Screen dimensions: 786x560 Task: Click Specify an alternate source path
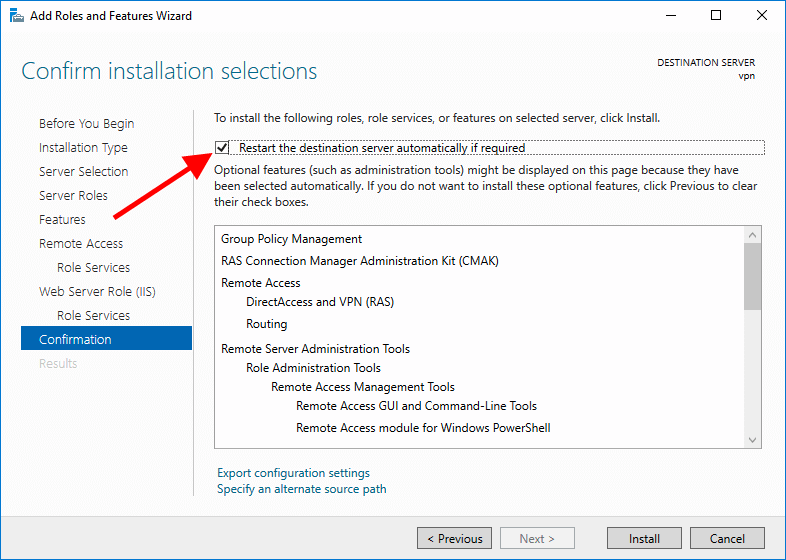click(x=301, y=489)
